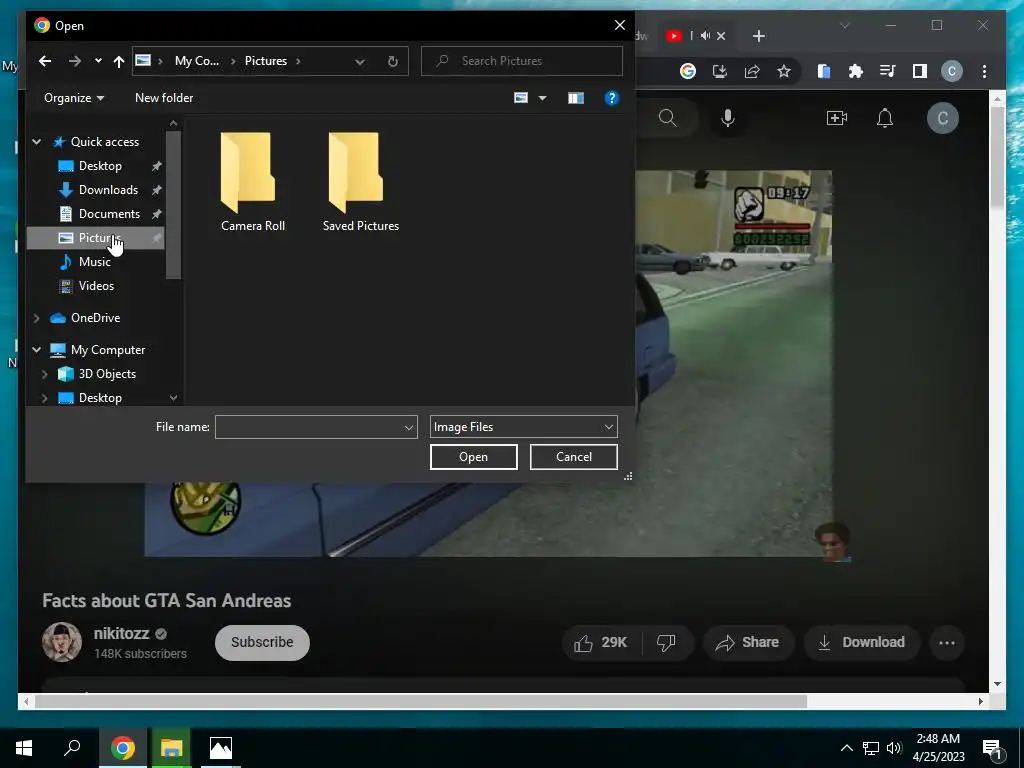Click the File name input box

(308, 427)
